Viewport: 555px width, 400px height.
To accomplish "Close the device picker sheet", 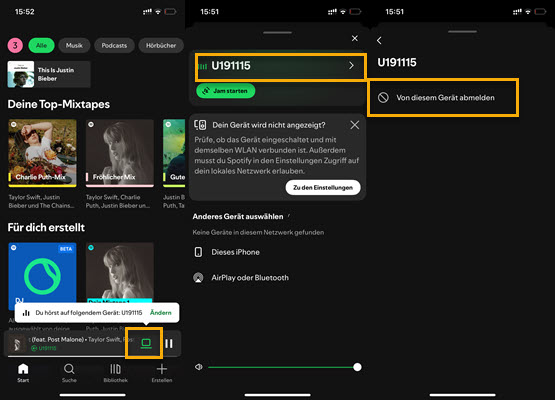I will (355, 38).
